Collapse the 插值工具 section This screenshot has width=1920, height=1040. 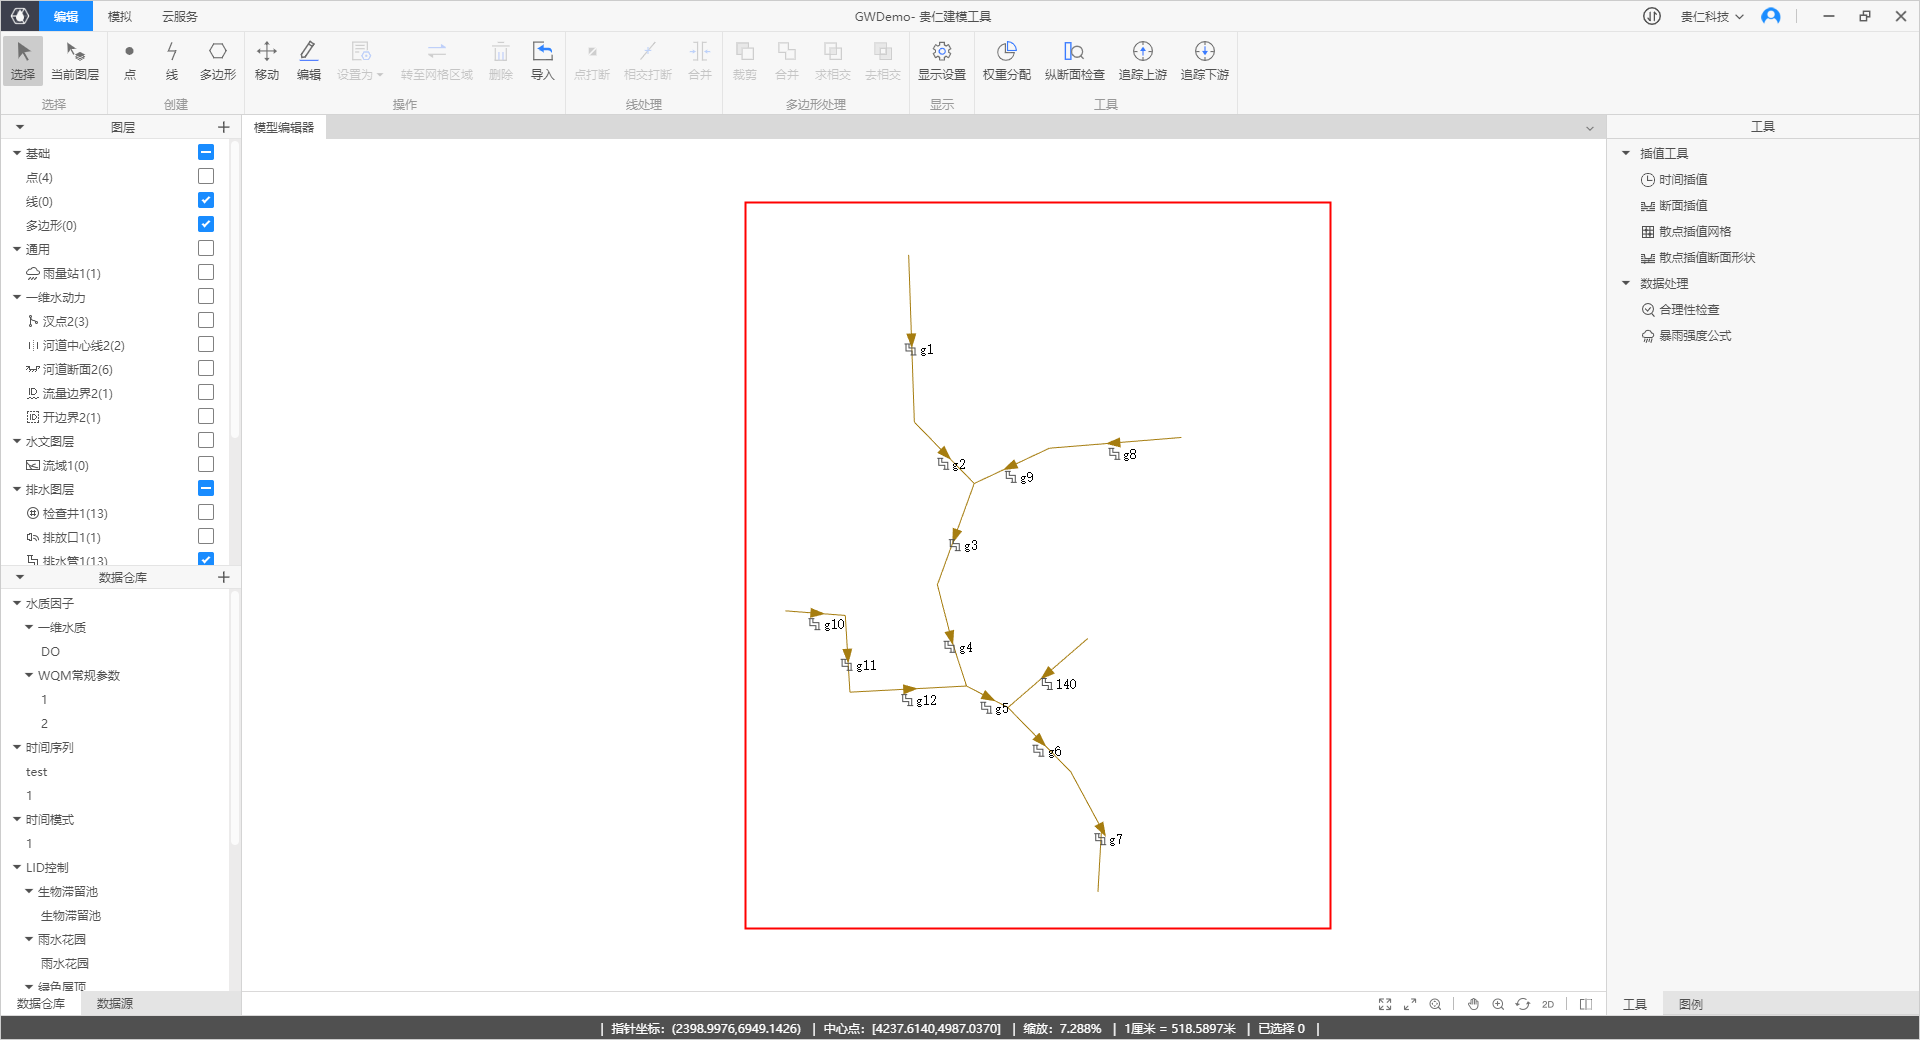coord(1626,153)
